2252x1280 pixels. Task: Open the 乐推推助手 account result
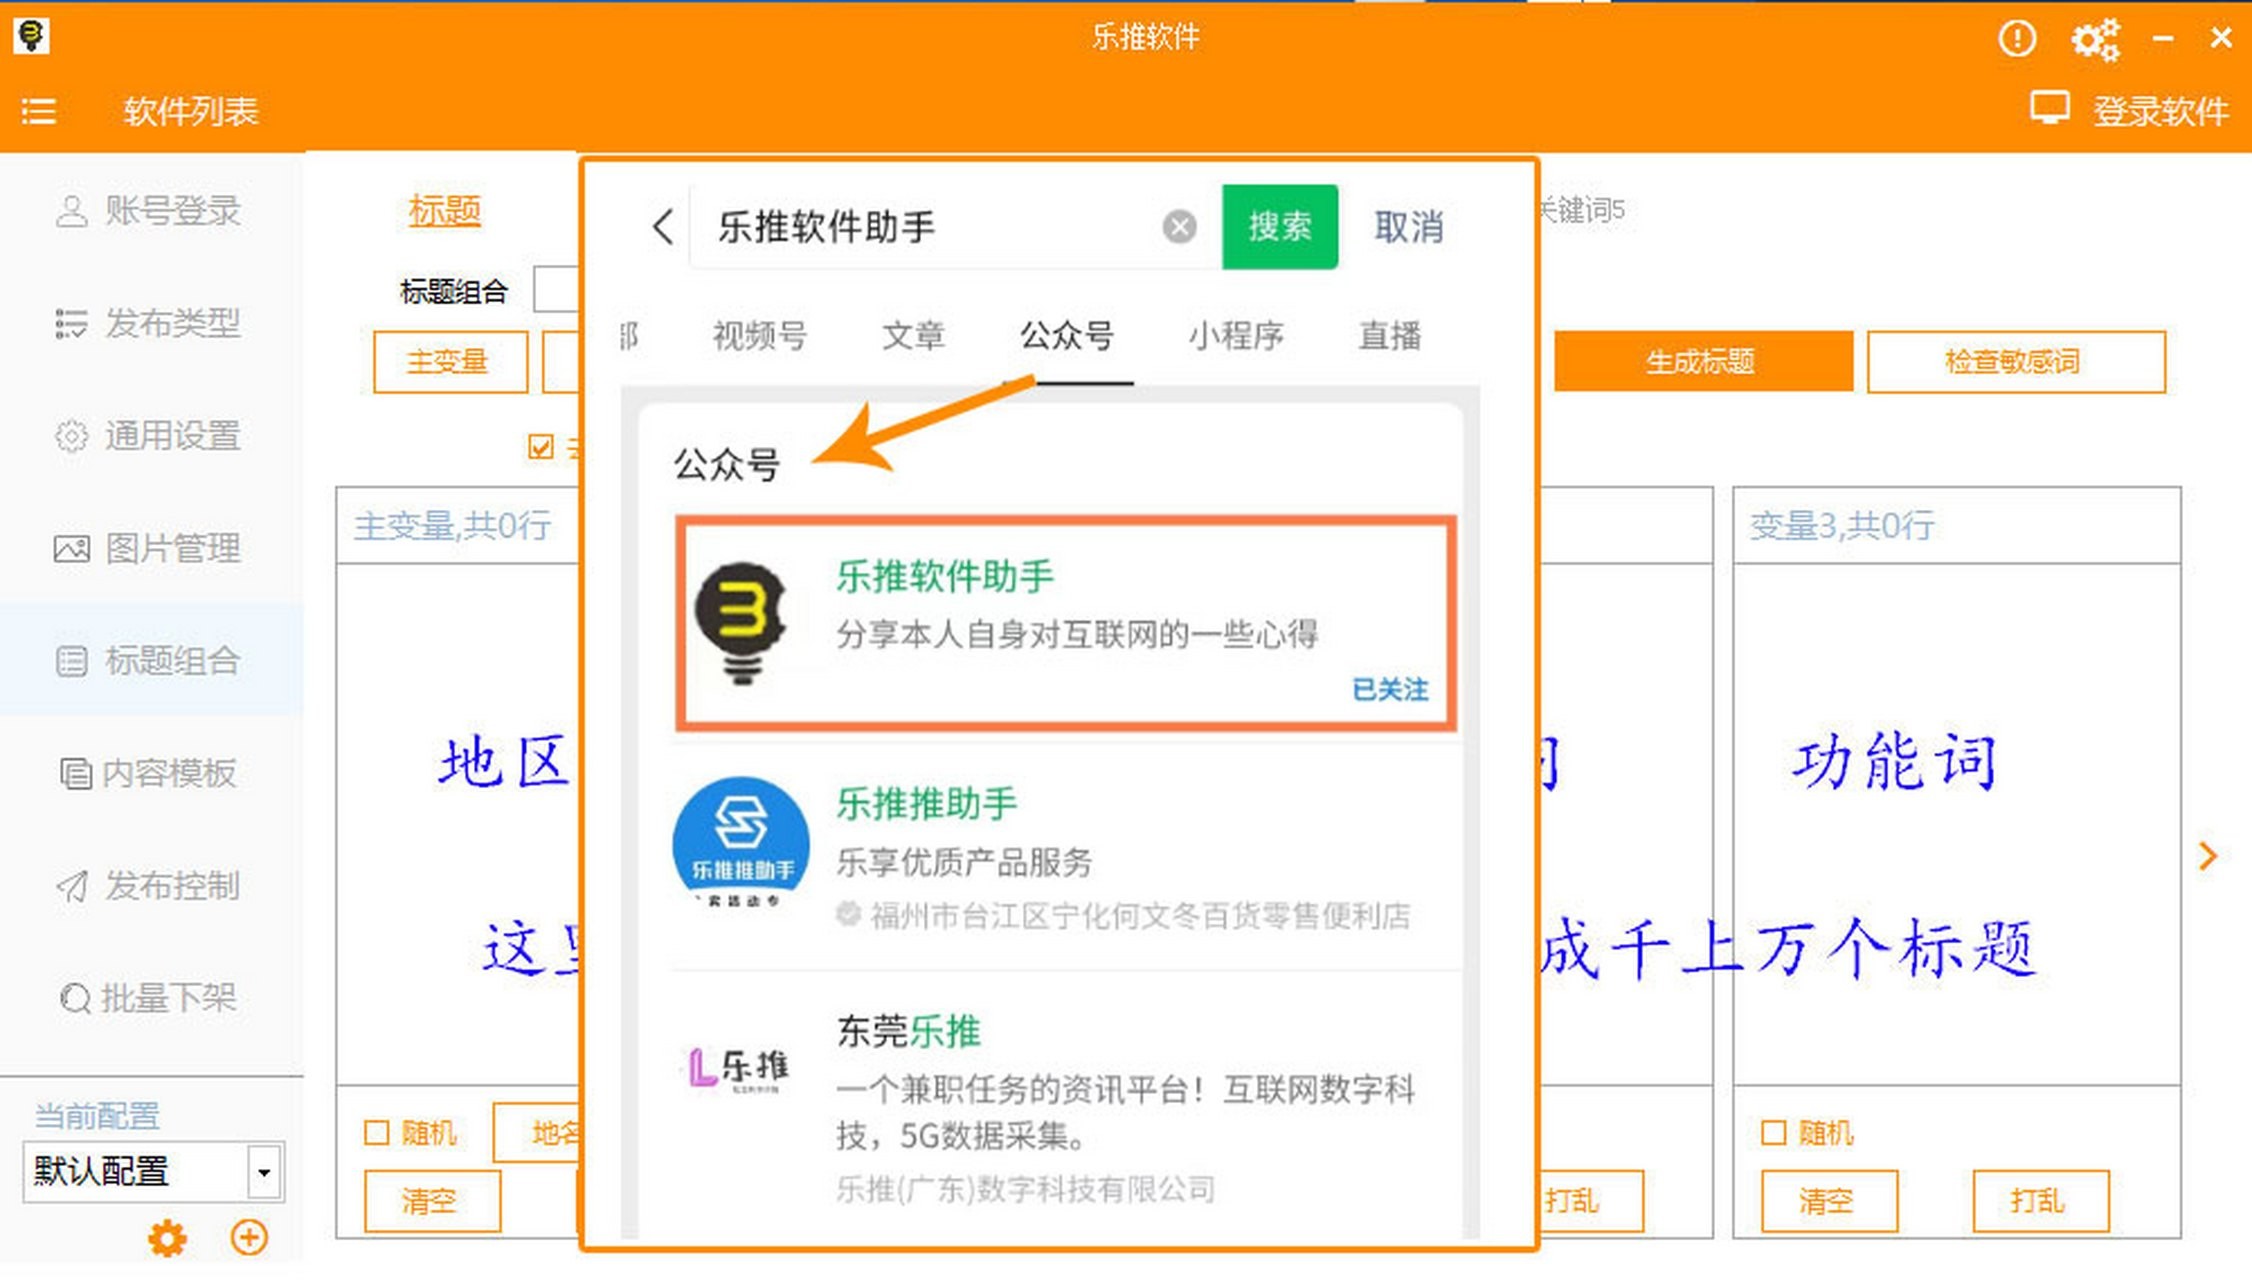point(1065,856)
